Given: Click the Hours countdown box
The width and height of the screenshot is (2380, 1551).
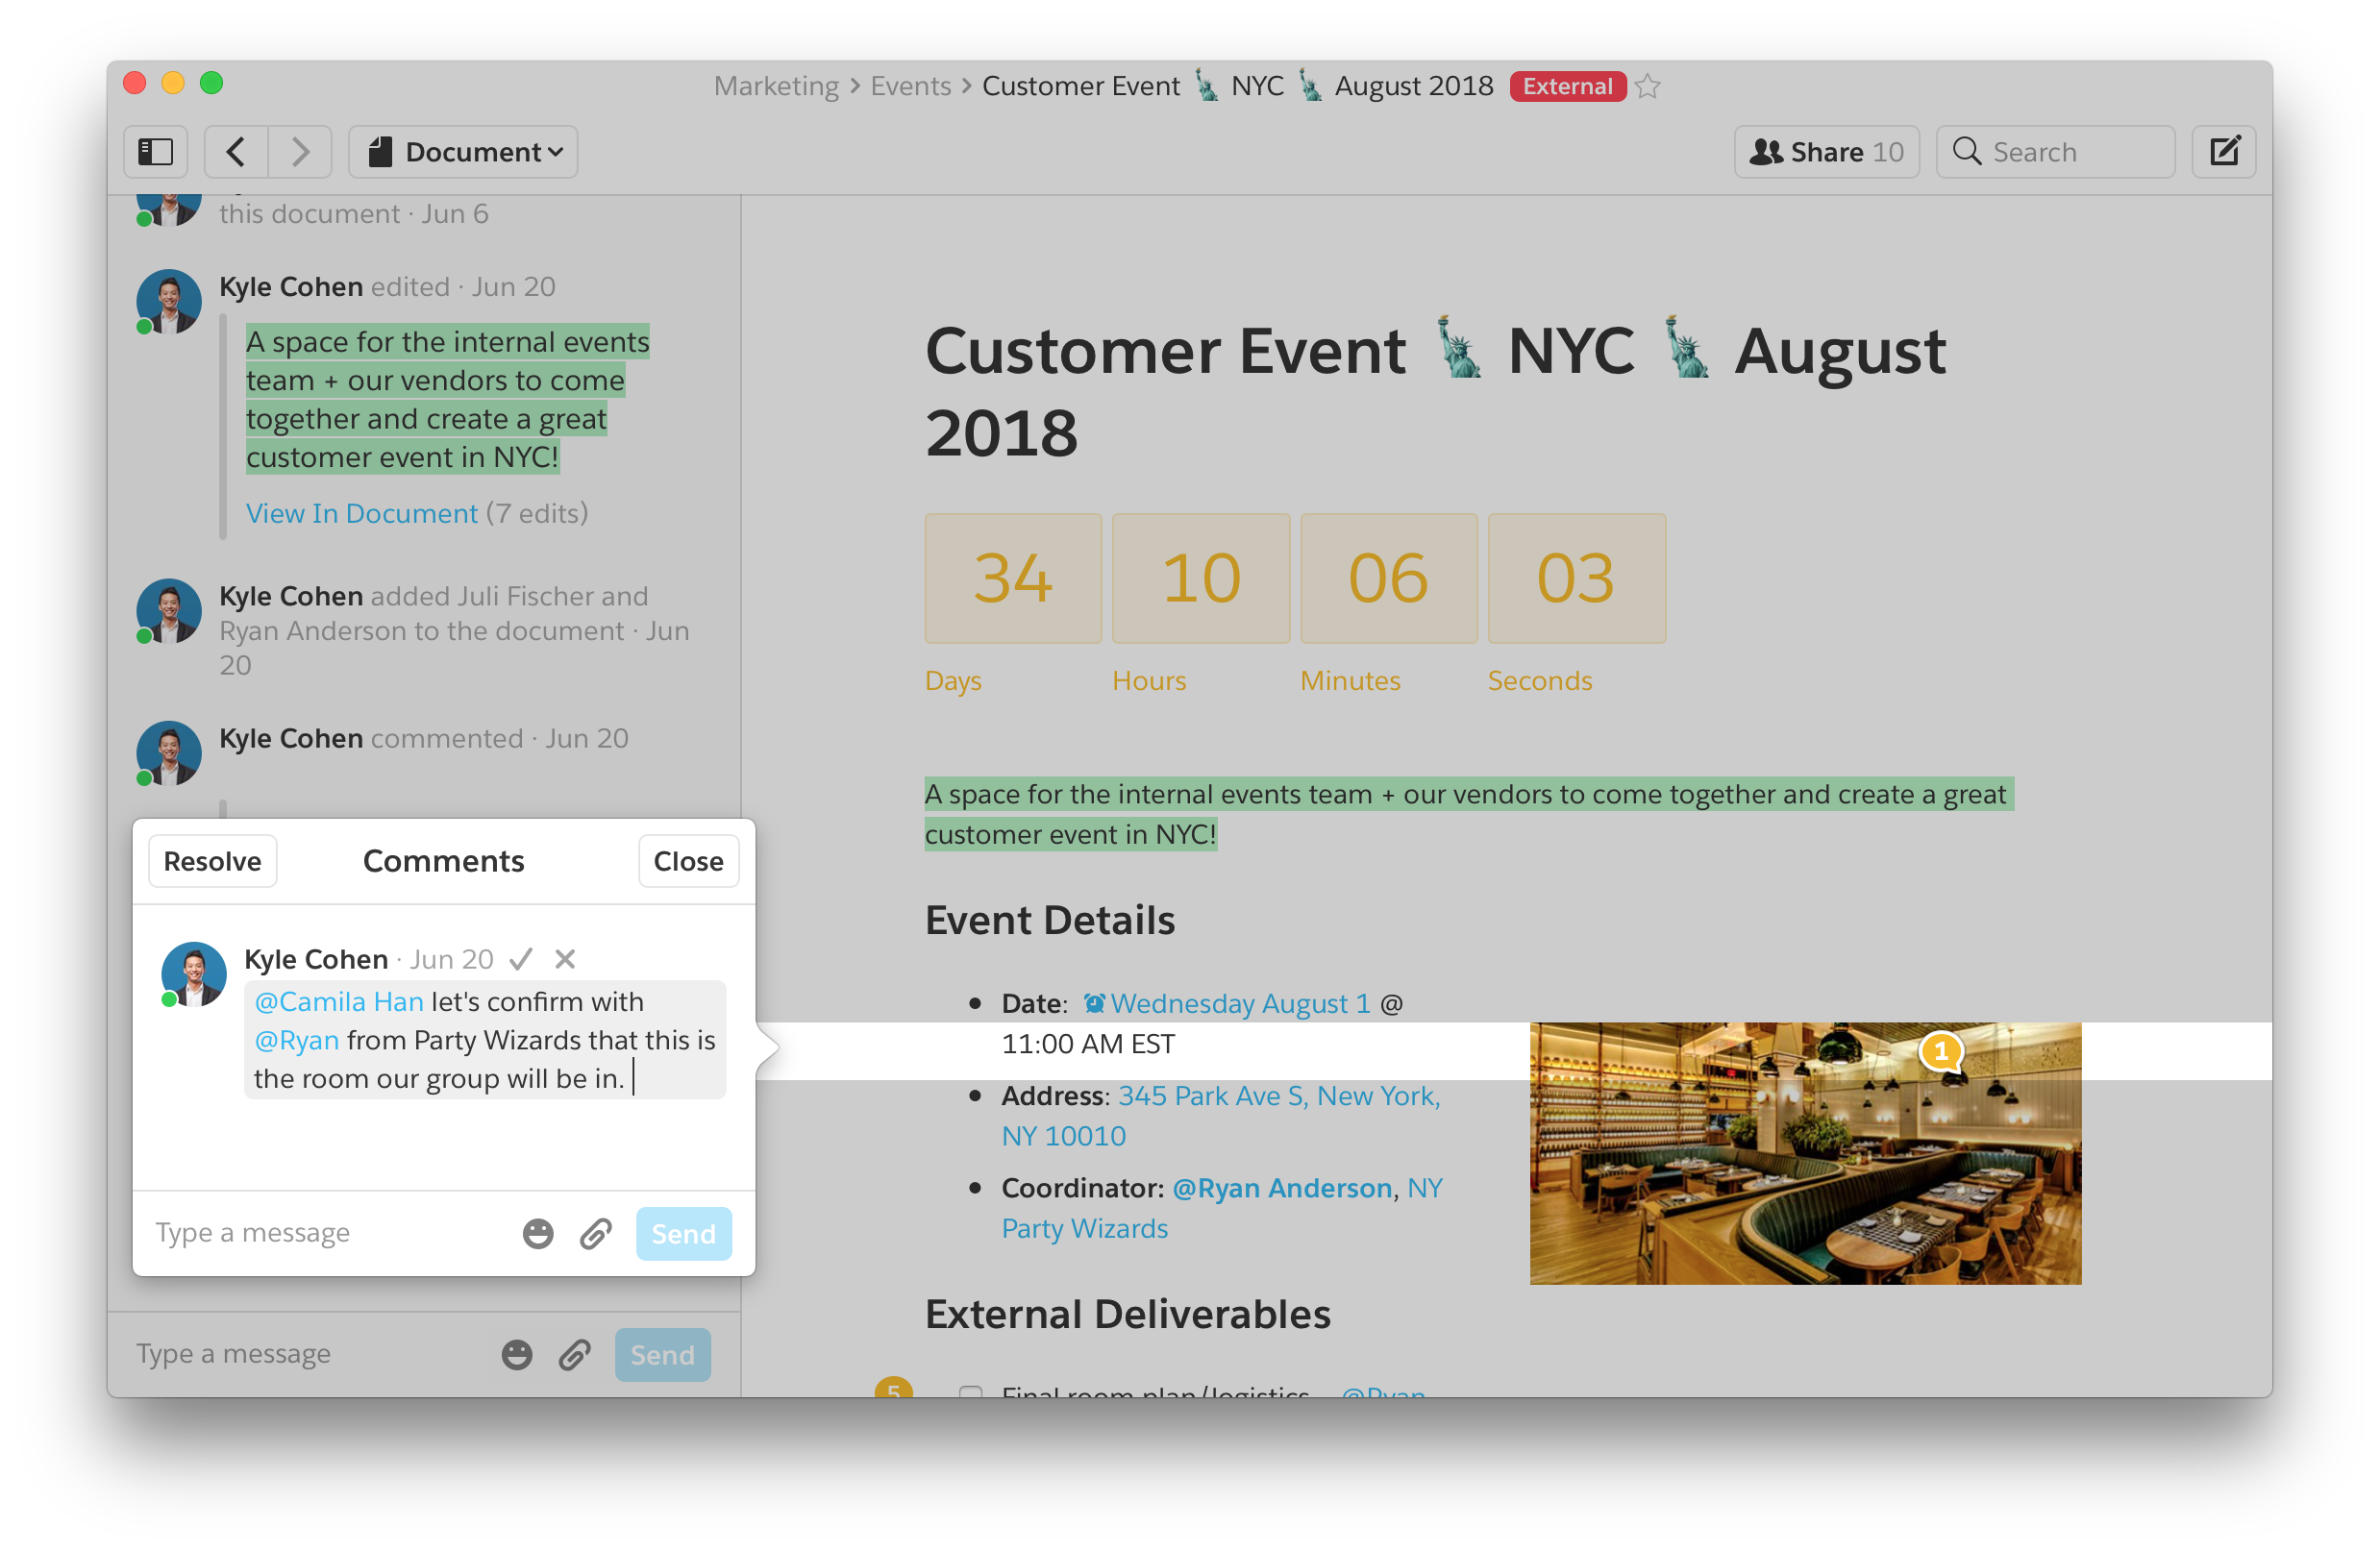Looking at the screenshot, I should point(1201,578).
